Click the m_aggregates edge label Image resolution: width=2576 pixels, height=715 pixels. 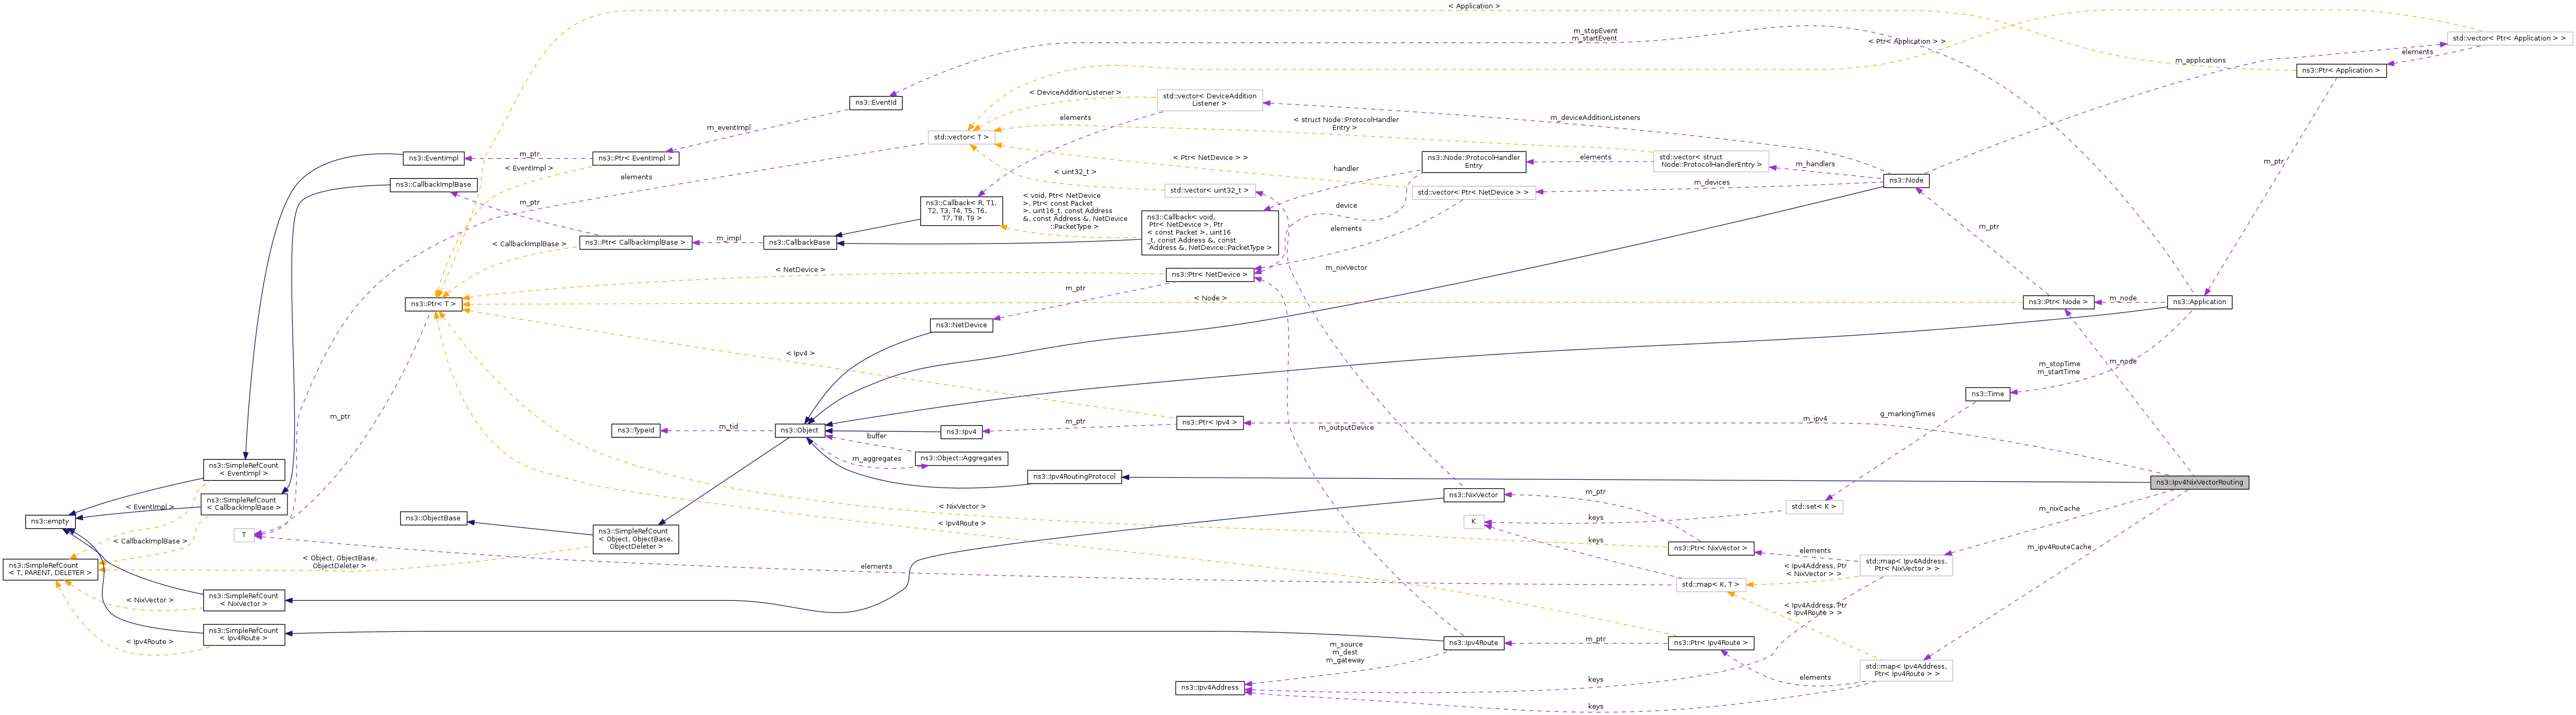[876, 459]
